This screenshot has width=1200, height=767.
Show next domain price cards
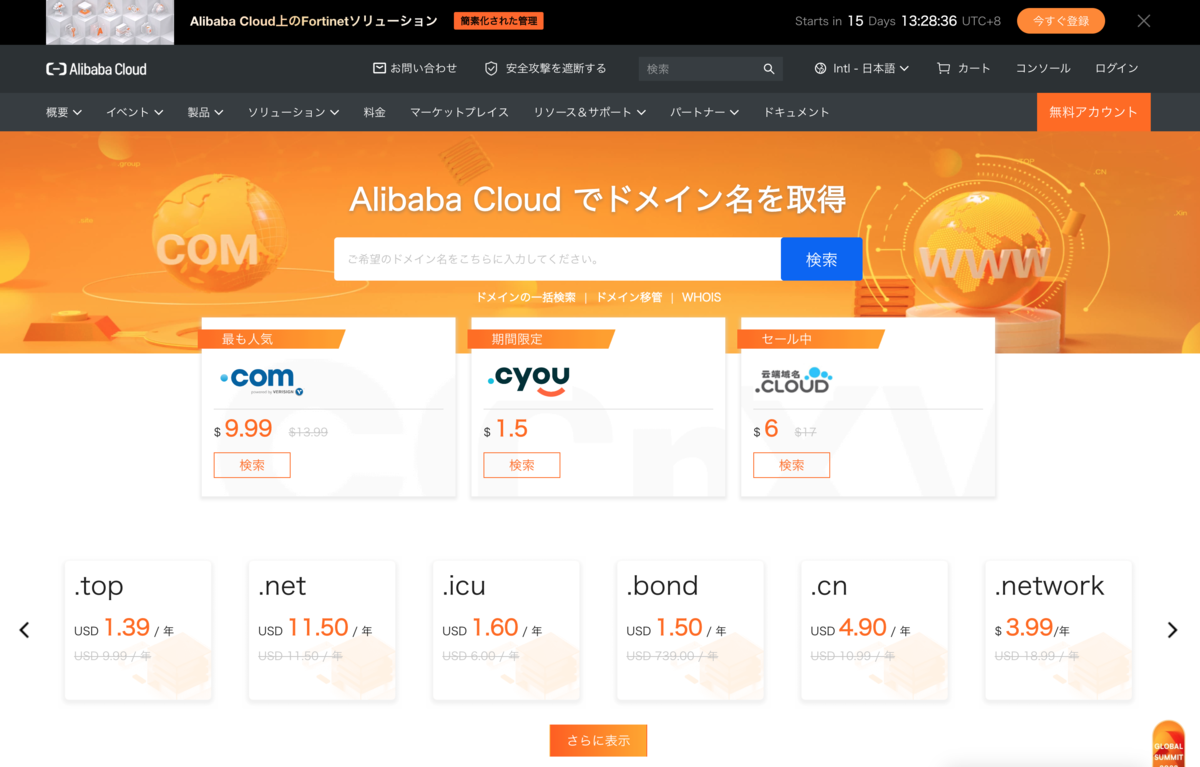pyautogui.click(x=1172, y=630)
